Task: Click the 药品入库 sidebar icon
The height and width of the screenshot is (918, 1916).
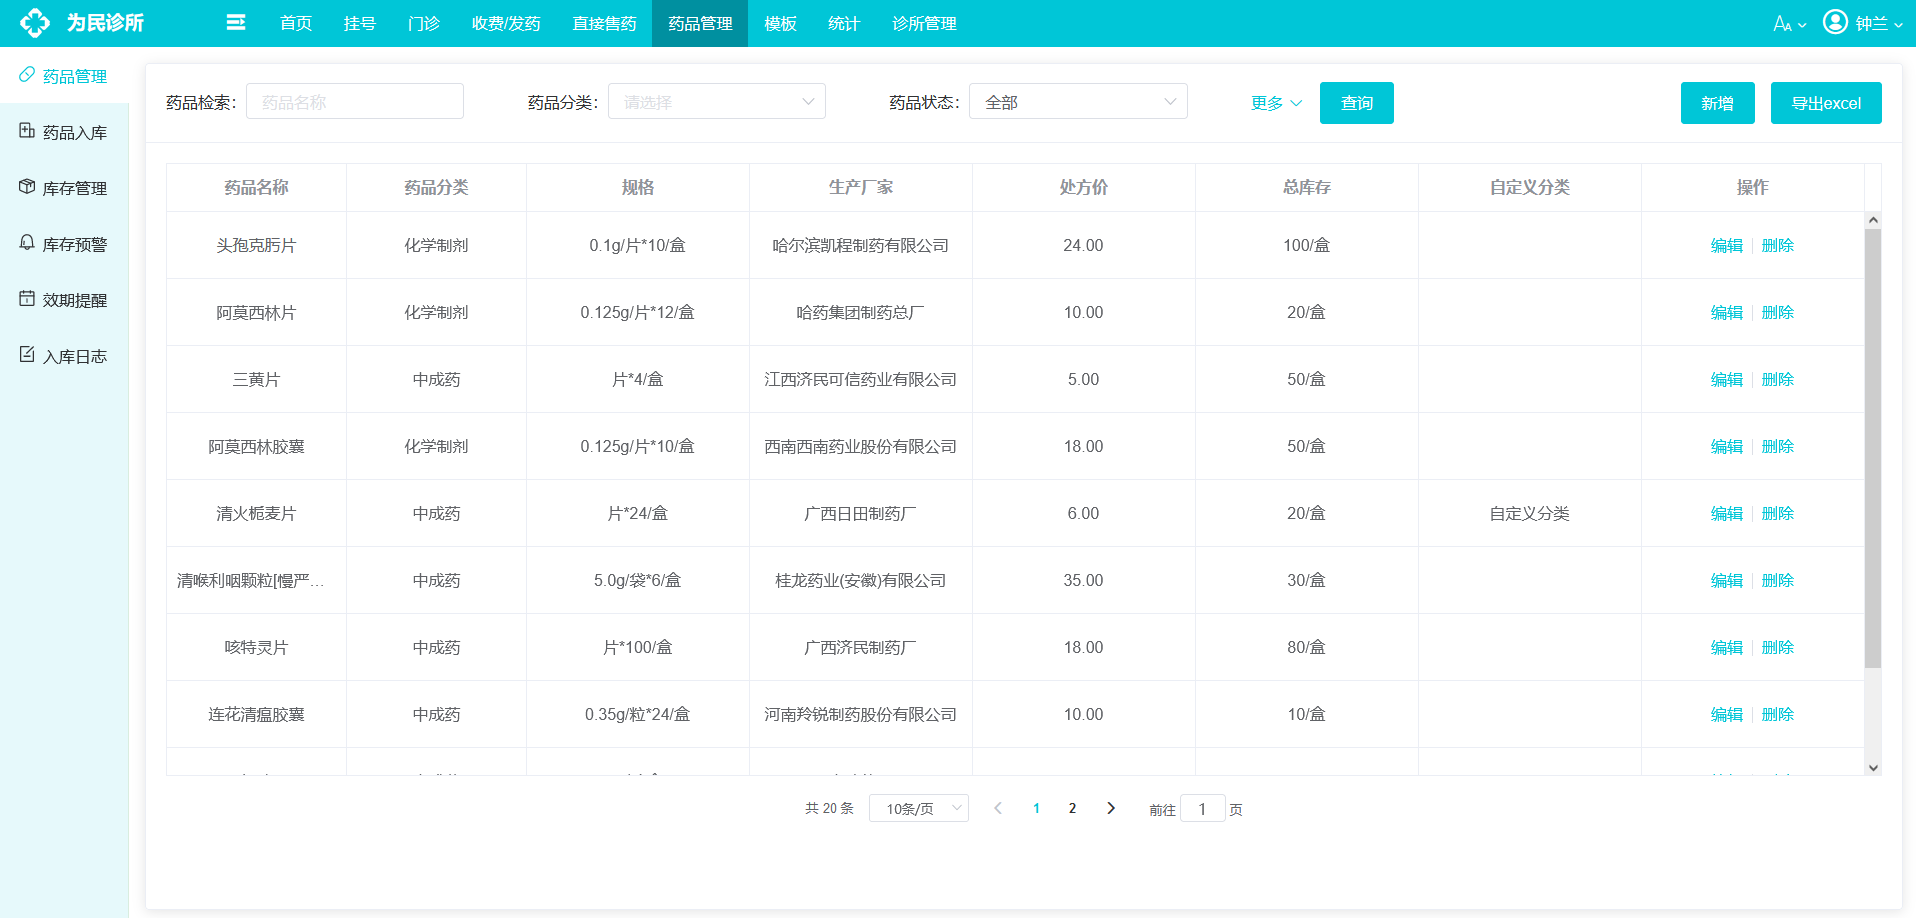Action: pos(27,131)
